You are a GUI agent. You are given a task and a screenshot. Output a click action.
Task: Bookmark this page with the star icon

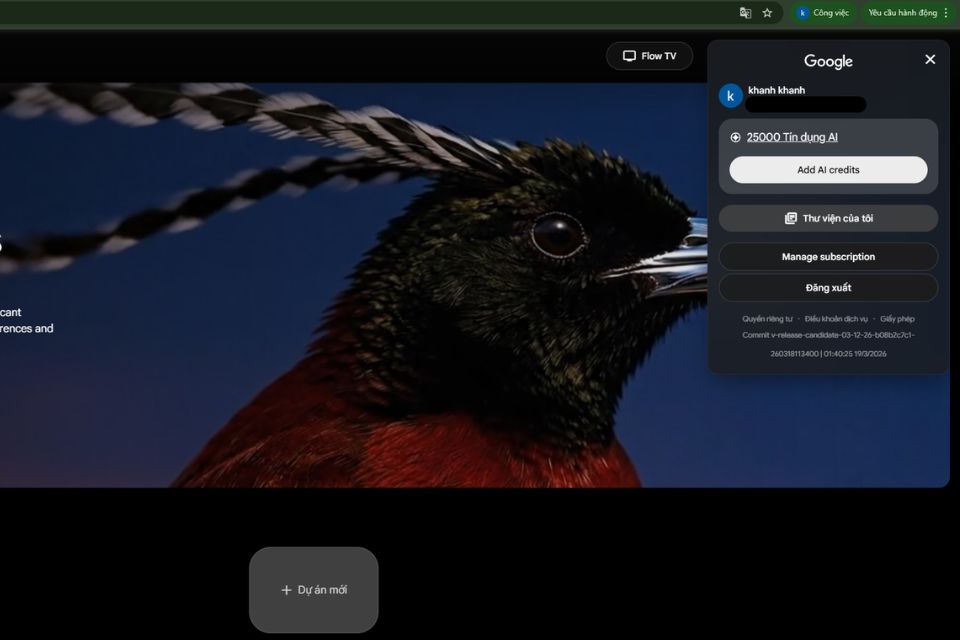point(767,13)
